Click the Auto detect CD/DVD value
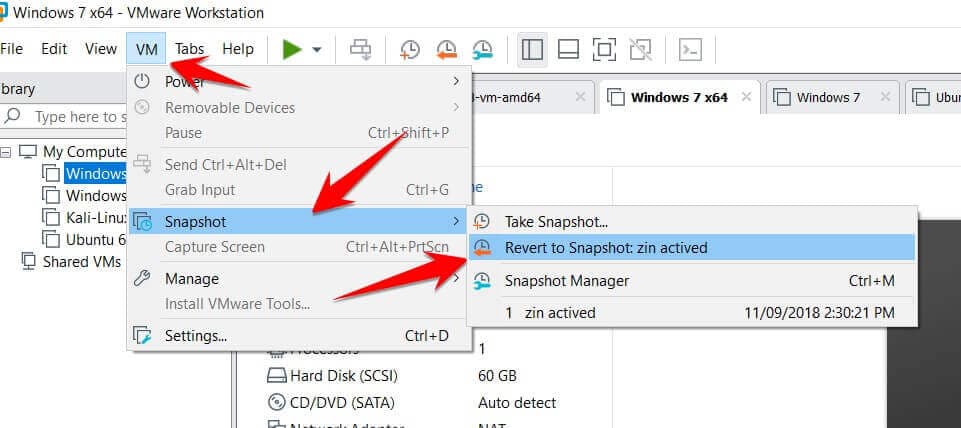 [x=517, y=403]
